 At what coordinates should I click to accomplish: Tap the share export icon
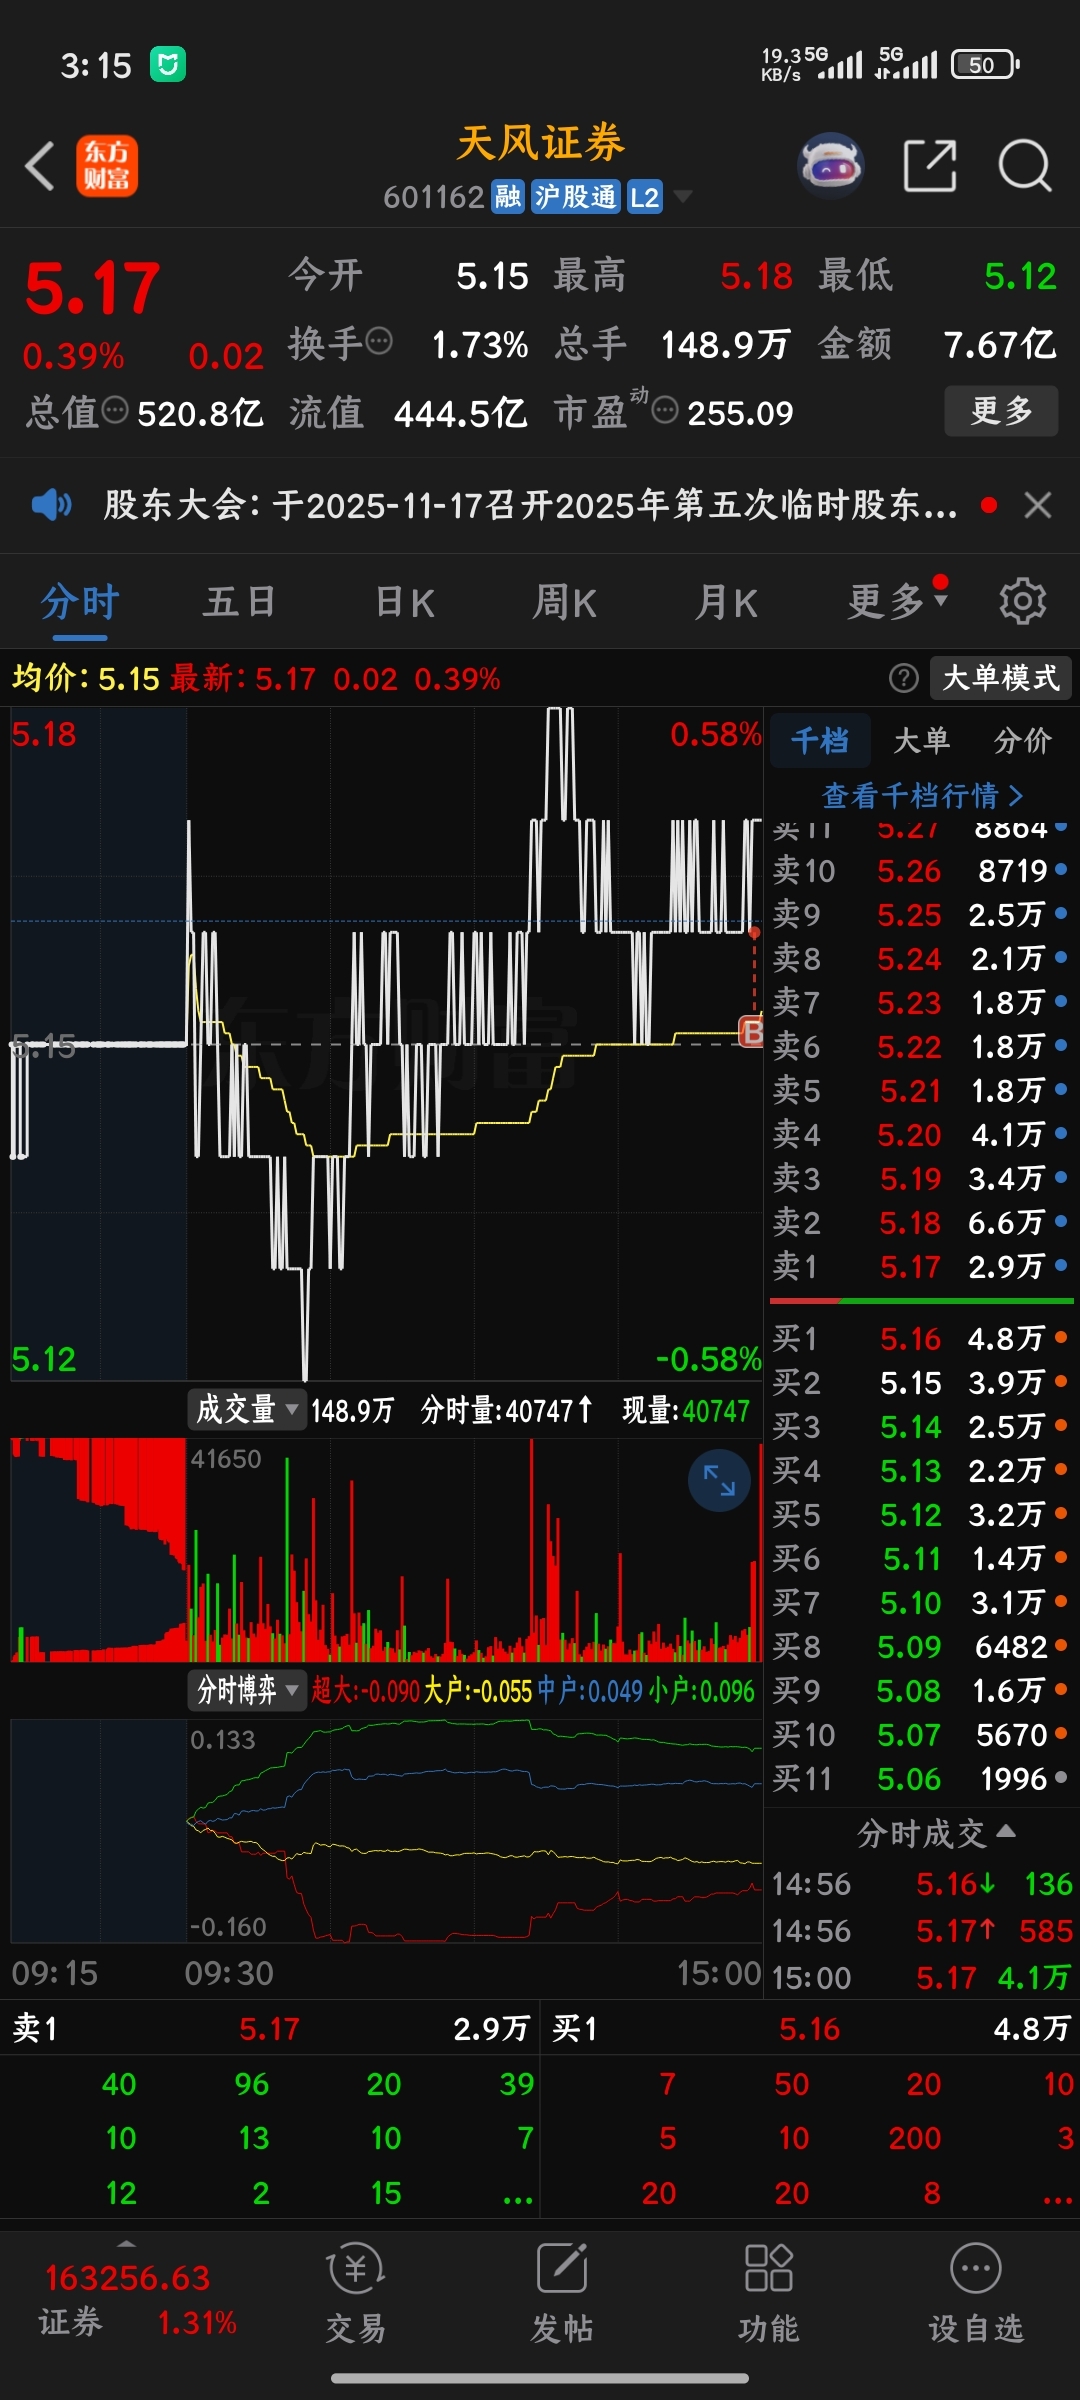pyautogui.click(x=930, y=166)
